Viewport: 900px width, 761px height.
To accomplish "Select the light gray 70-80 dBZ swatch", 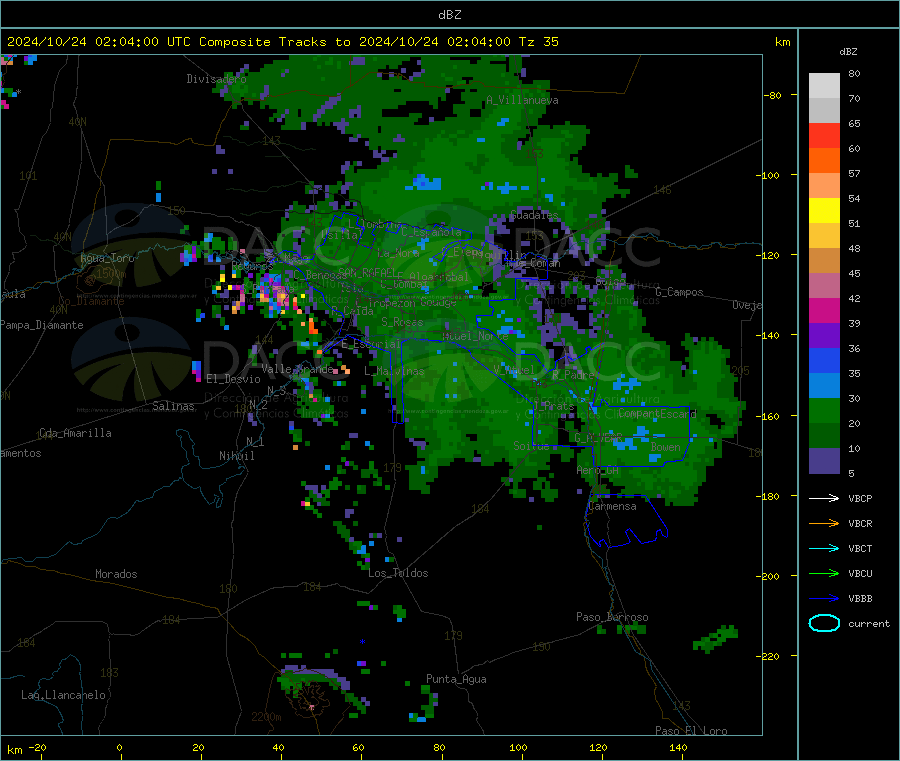I will coord(824,86).
